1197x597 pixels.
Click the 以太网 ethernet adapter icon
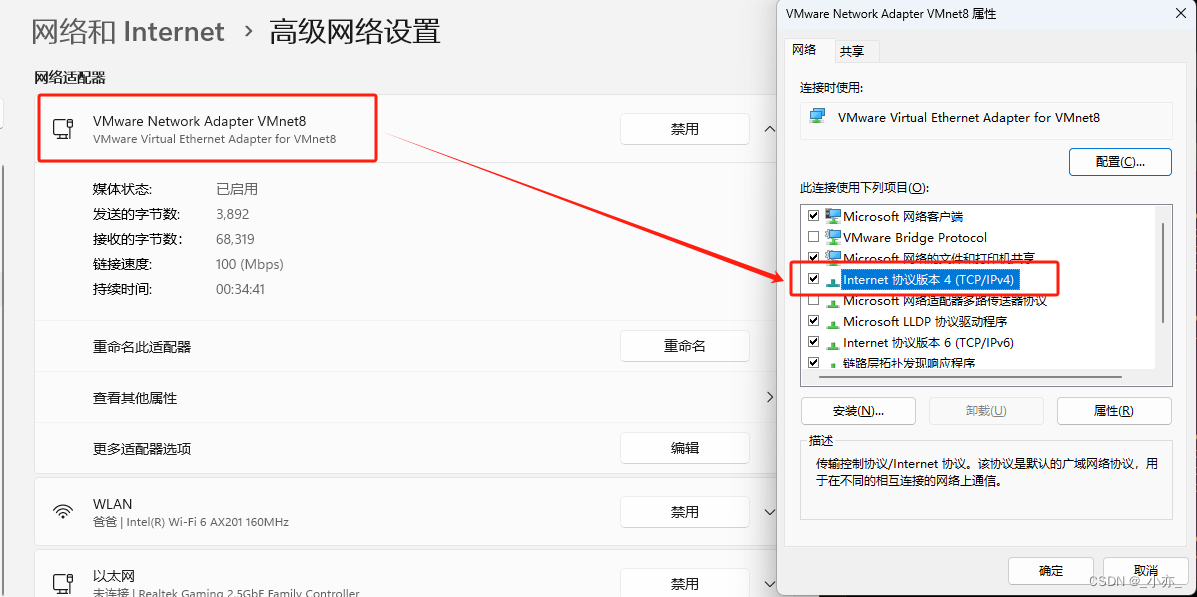[x=63, y=583]
